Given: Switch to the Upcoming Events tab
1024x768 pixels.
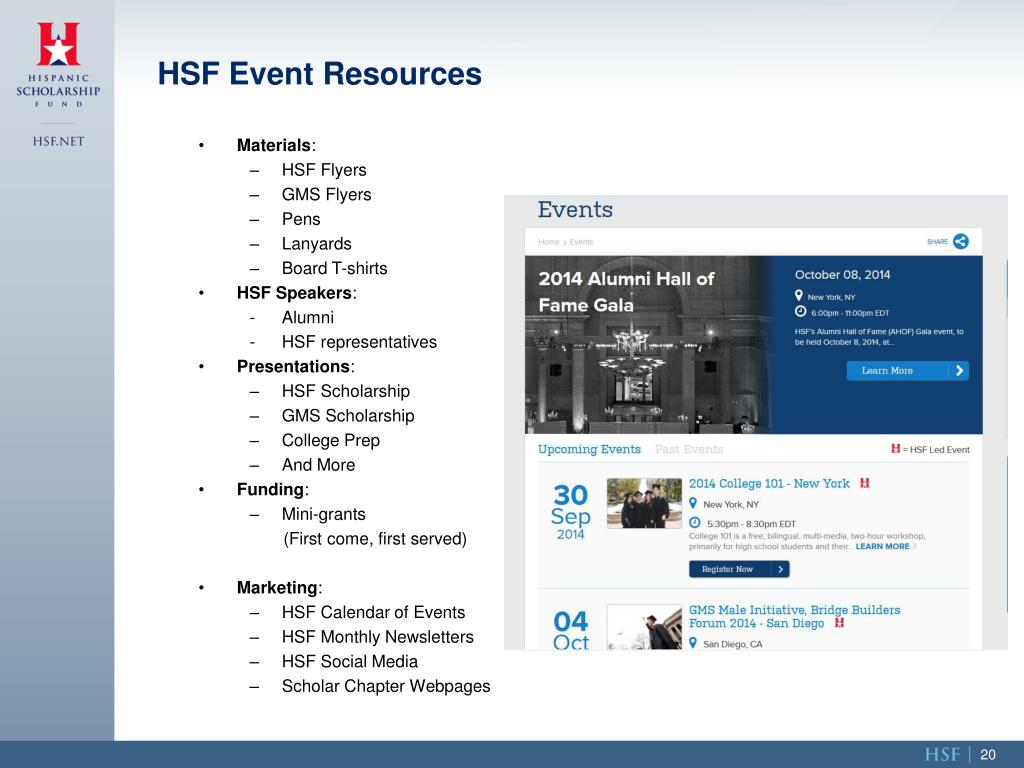Looking at the screenshot, I should 589,449.
